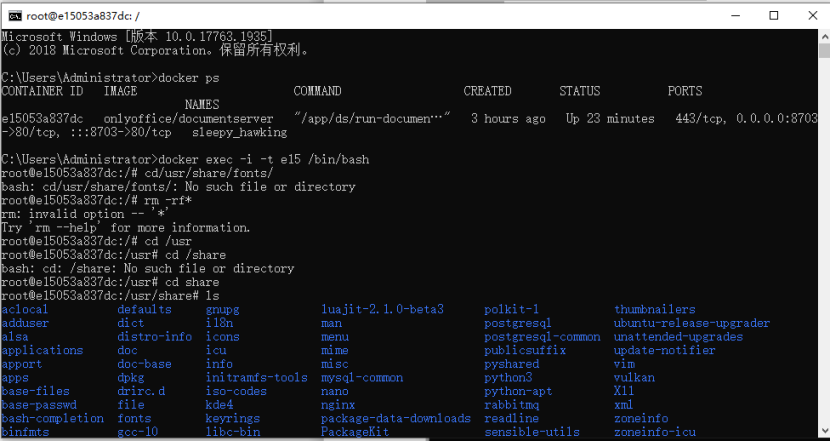
Task: Click the luajit-2.1.0-beta3 entry
Action: (382, 310)
